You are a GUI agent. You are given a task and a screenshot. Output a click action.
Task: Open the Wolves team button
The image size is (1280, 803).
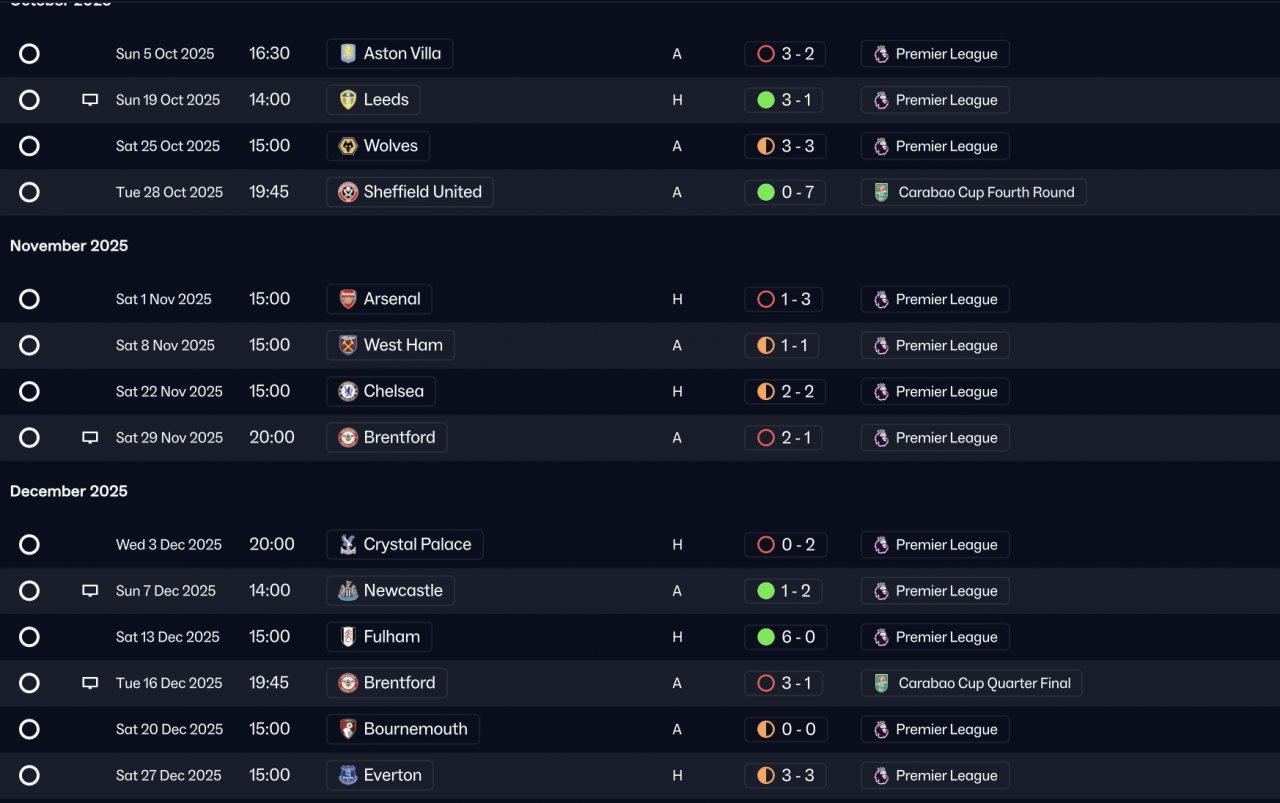[x=378, y=146]
